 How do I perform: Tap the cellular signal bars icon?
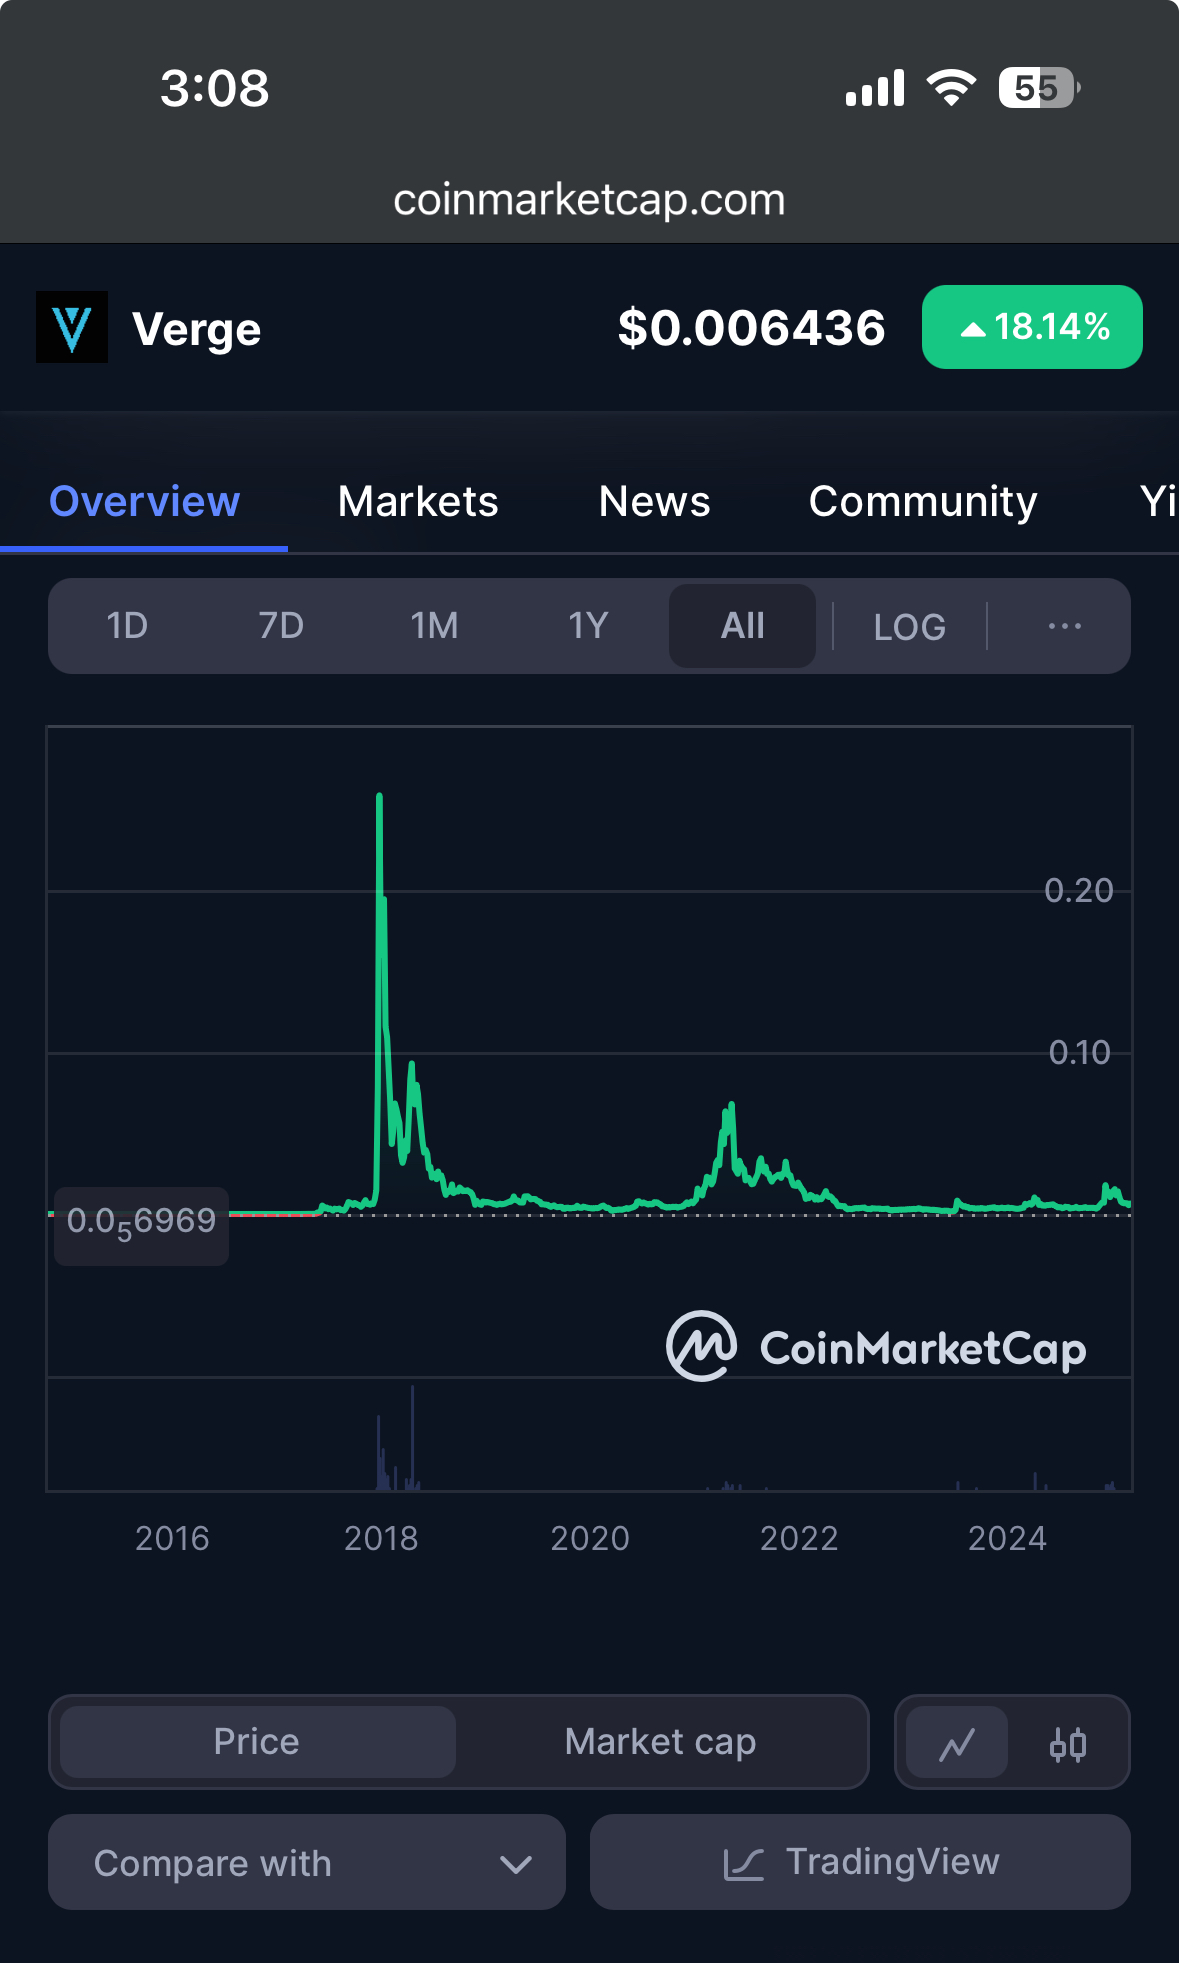[875, 88]
